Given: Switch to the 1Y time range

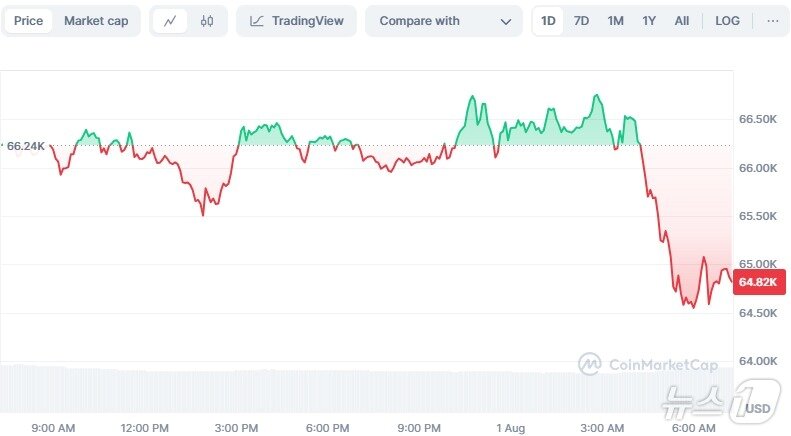Looking at the screenshot, I should pyautogui.click(x=650, y=21).
